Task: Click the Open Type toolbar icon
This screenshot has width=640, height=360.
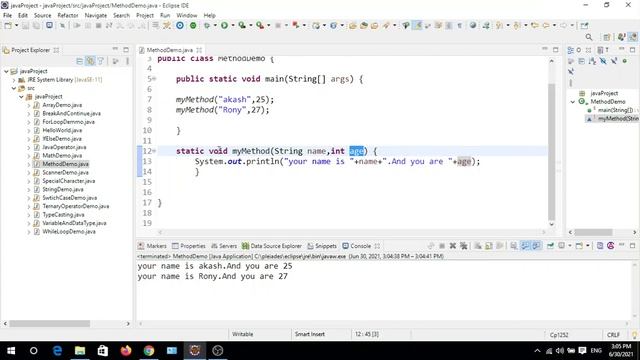Action: click(353, 25)
